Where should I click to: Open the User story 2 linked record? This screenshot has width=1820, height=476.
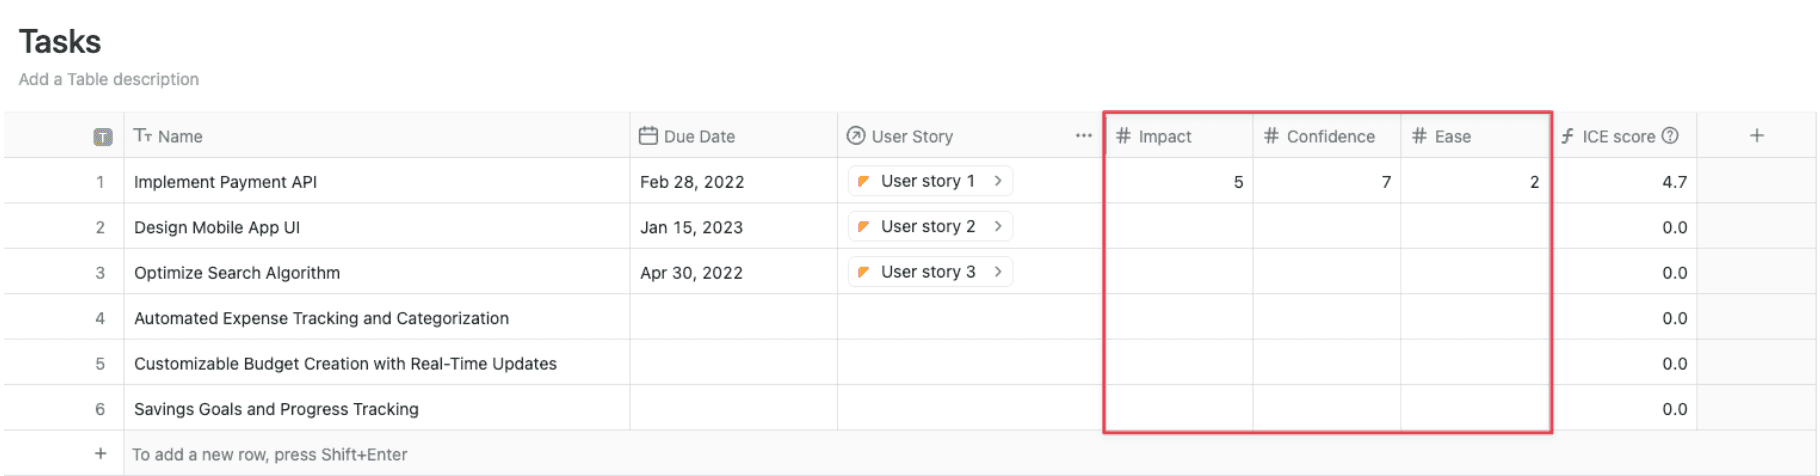coord(926,227)
